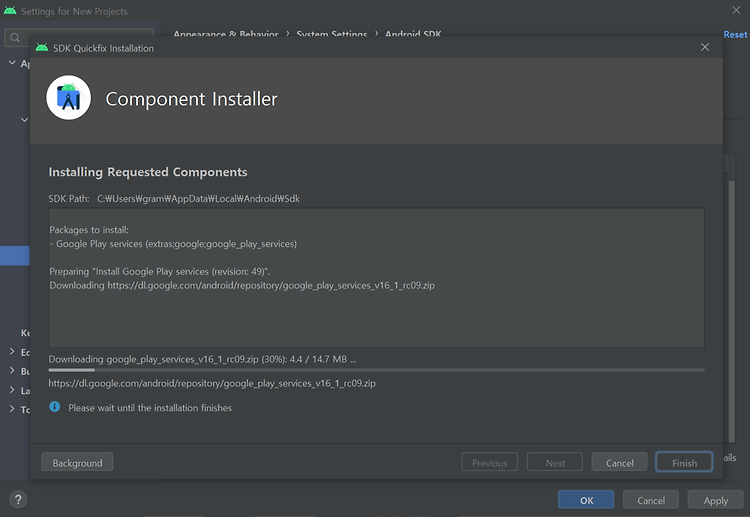Viewport: 750px width, 517px height.
Task: Click the Android icon in SDK Quickfix title bar
Action: pos(42,47)
